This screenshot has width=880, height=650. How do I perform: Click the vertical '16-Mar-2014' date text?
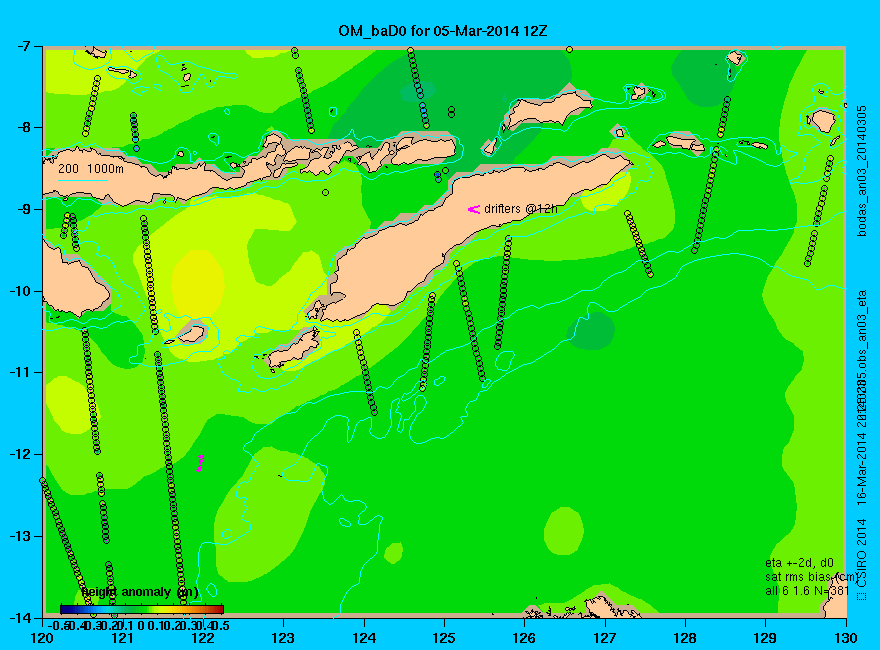click(861, 468)
